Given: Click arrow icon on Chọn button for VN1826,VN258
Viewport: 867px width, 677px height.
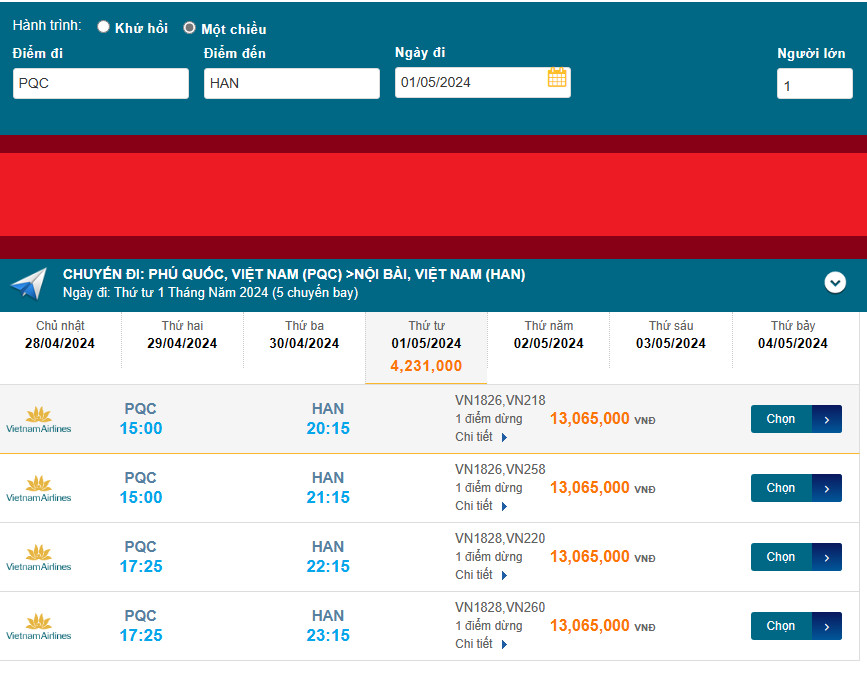Looking at the screenshot, I should [826, 488].
